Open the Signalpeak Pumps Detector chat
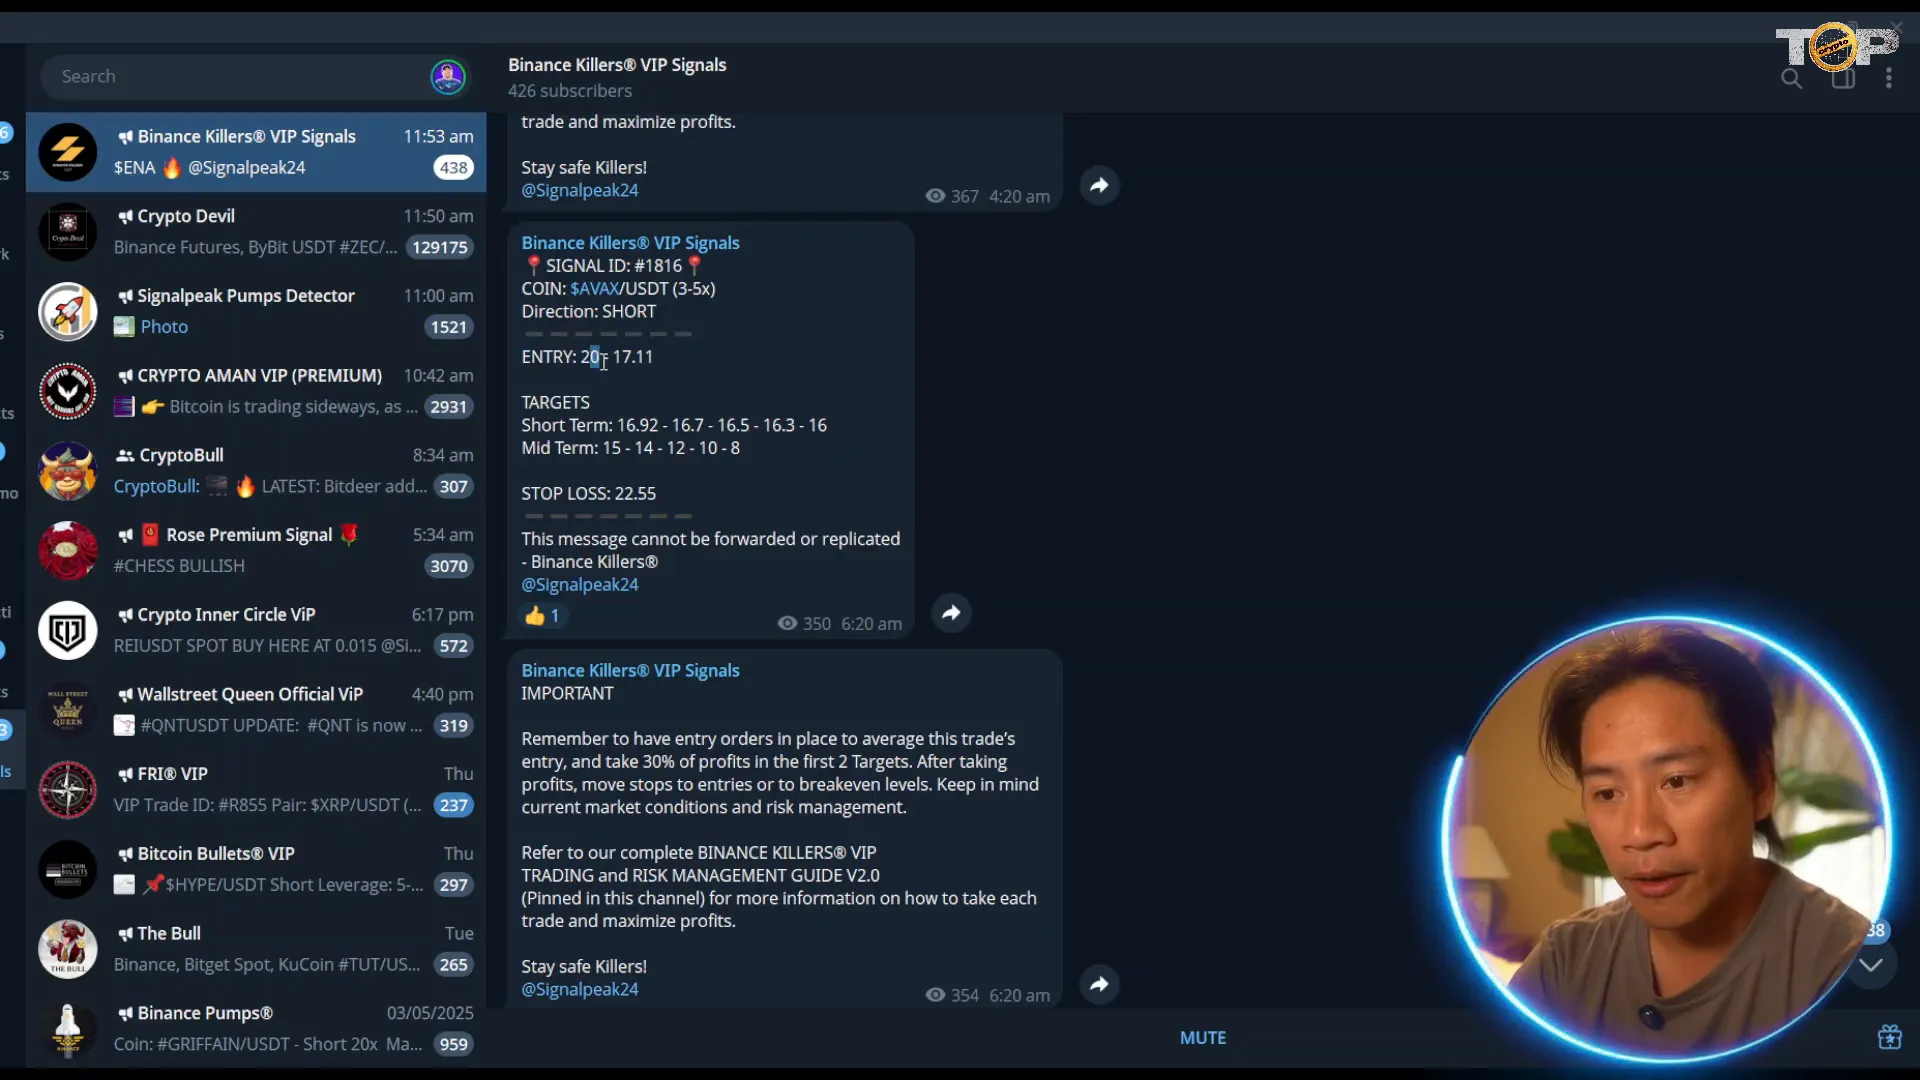1920x1080 pixels. [256, 311]
